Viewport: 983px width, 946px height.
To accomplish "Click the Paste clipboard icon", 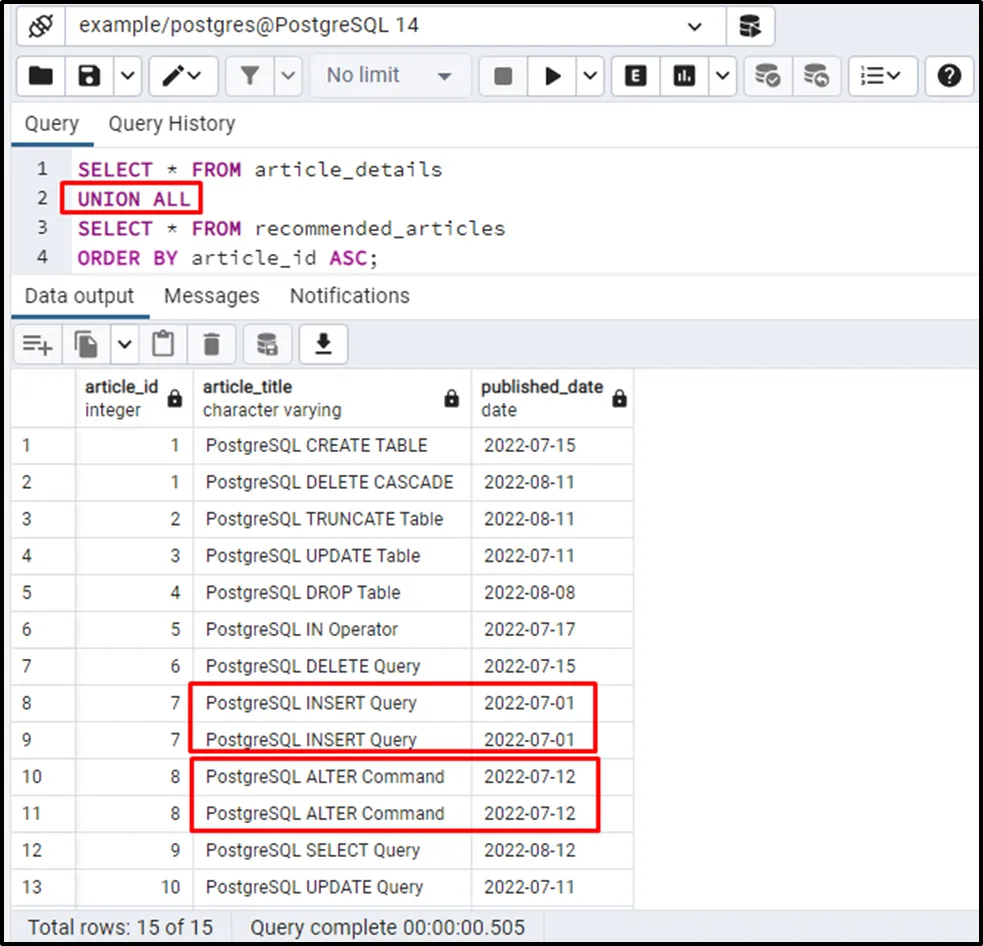I will (163, 345).
